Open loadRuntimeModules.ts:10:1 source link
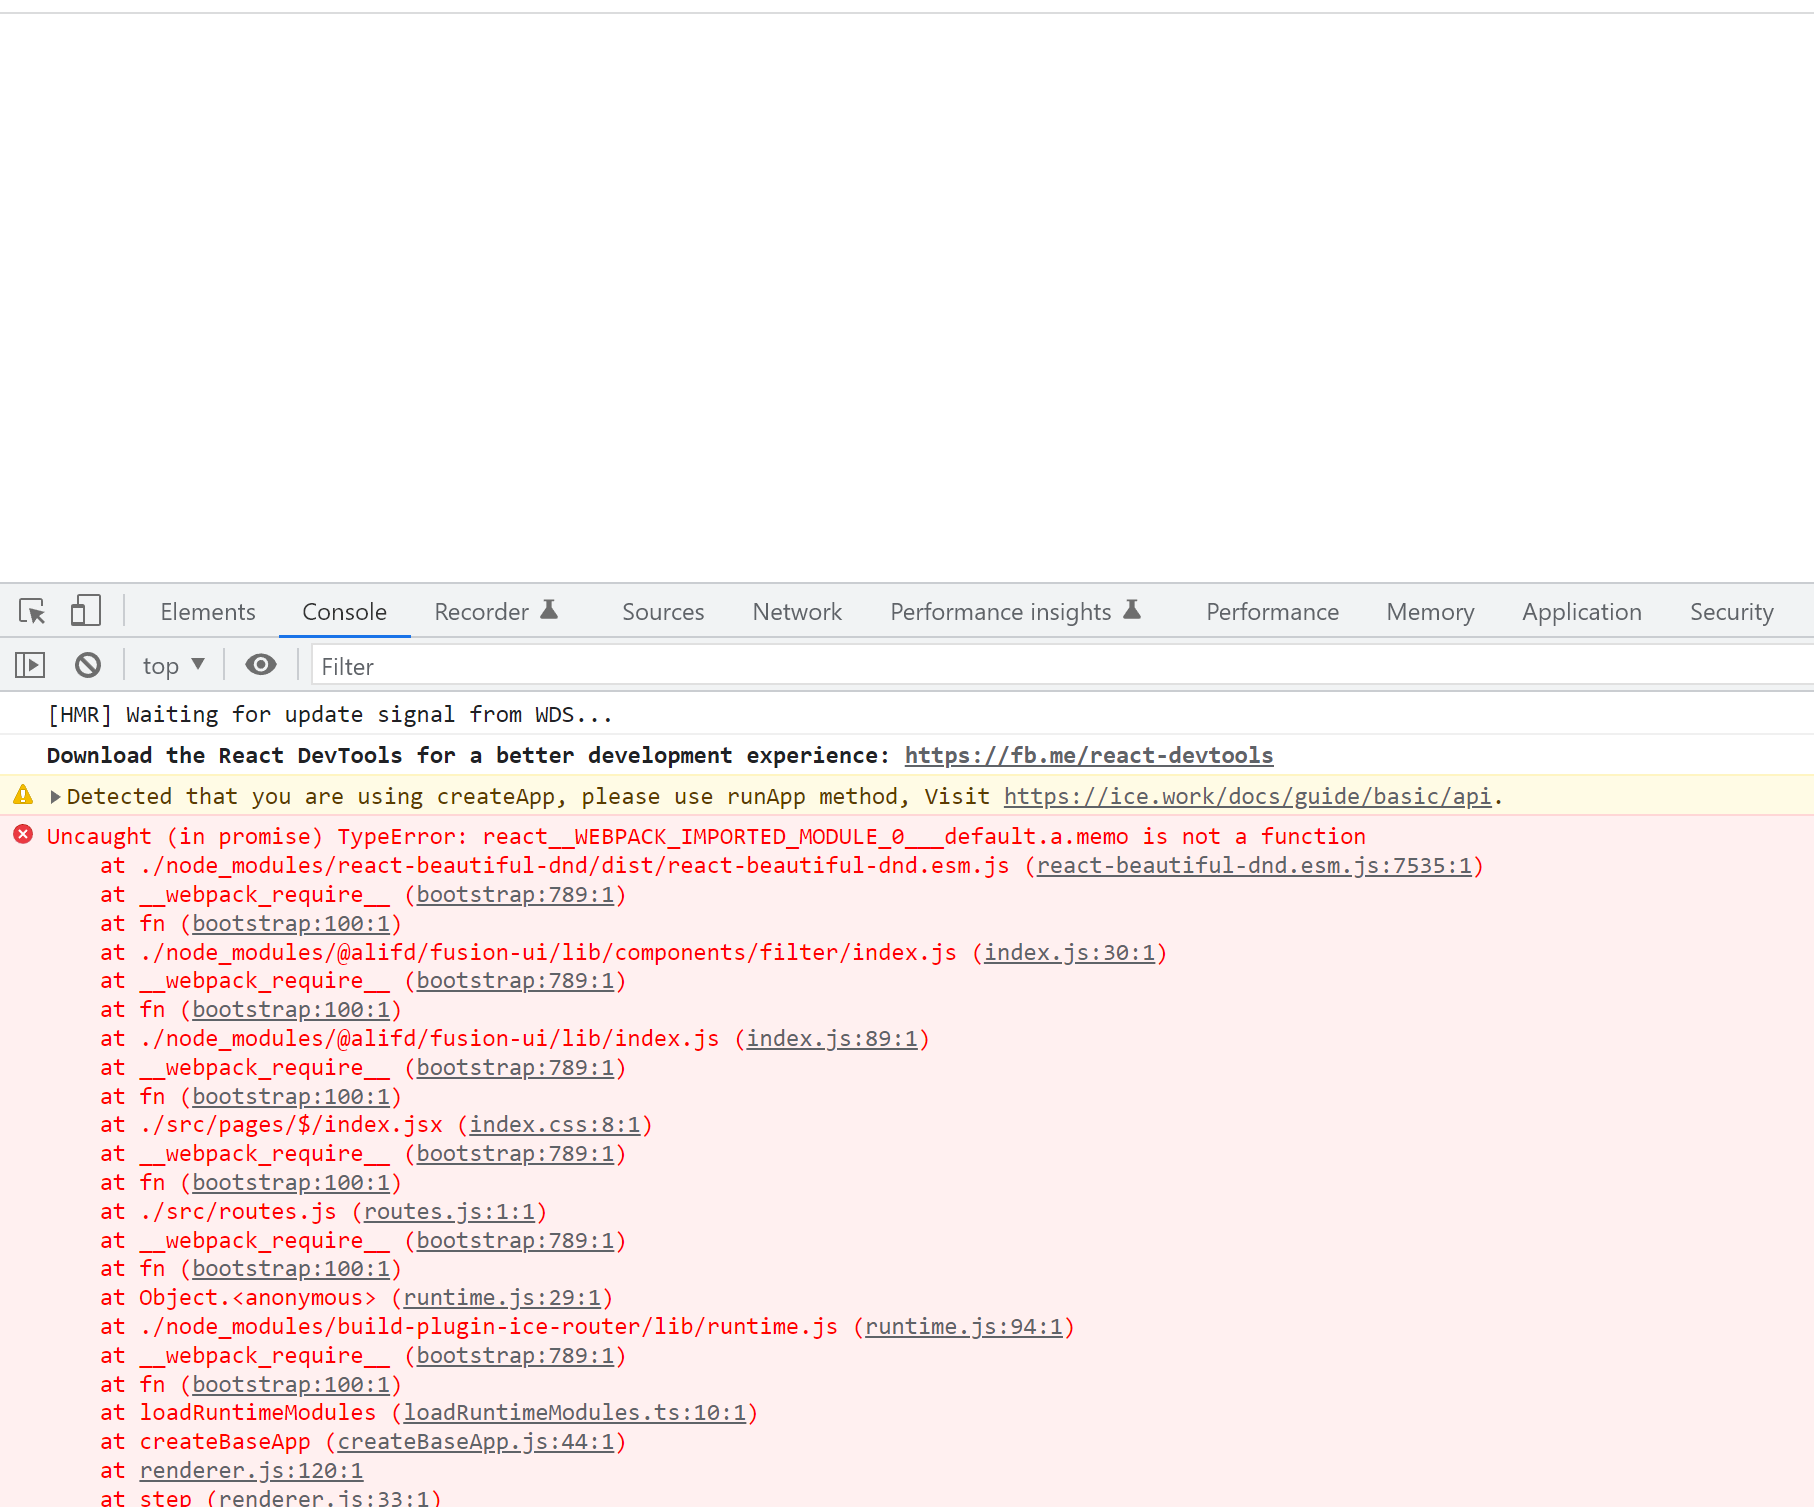The image size is (1814, 1507). (575, 1413)
